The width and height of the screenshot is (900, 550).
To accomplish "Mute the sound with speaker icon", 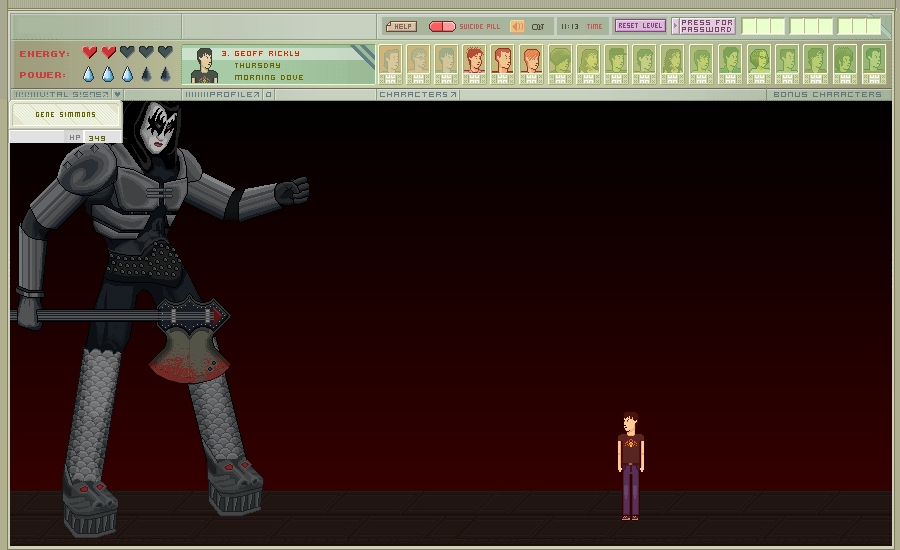I will (x=517, y=26).
